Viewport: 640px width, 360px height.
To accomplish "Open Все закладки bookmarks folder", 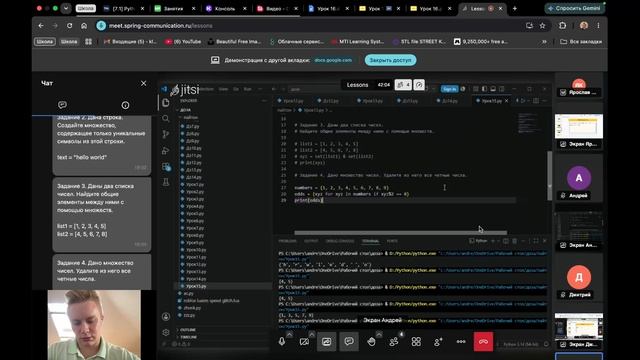I will tap(581, 42).
